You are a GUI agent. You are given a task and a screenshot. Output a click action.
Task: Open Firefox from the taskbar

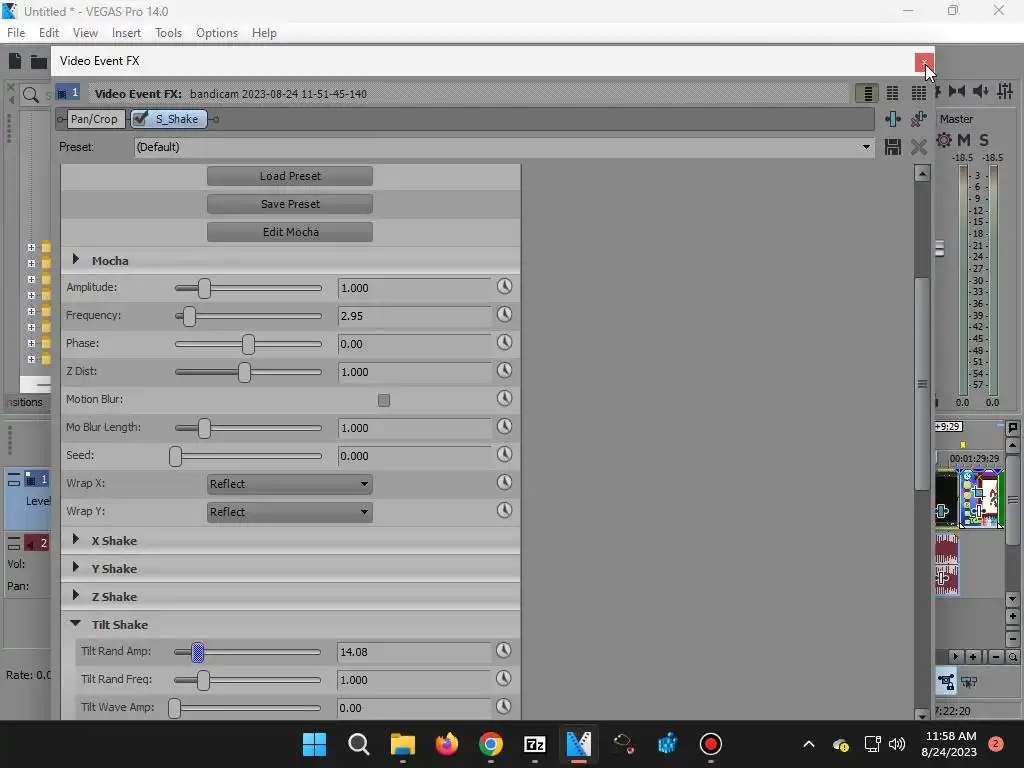pos(447,744)
